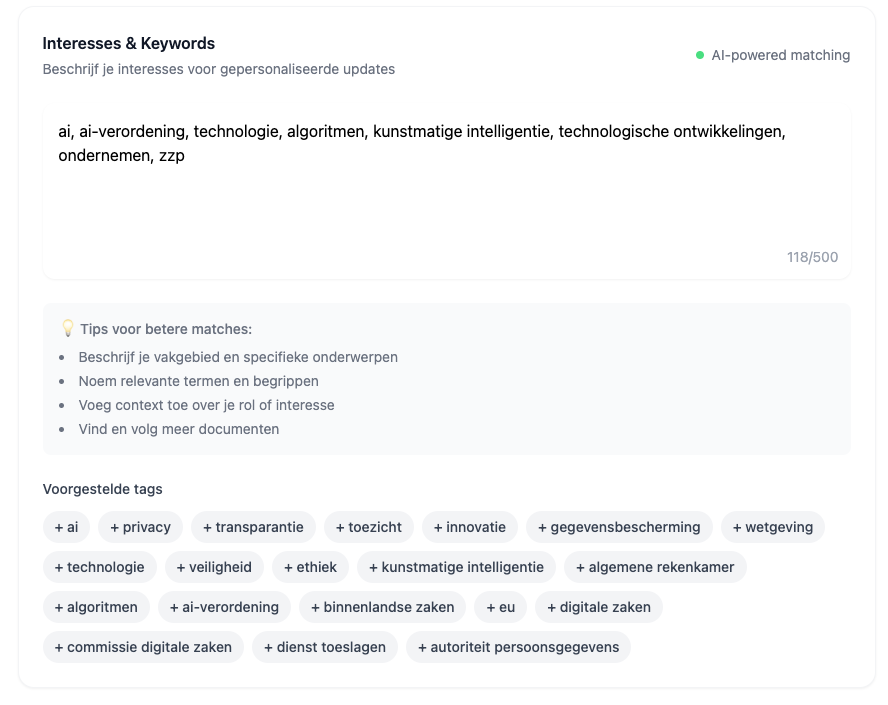Click the plus icon on the "innovatie" tag
Image resolution: width=888 pixels, height=705 pixels.
(x=436, y=527)
